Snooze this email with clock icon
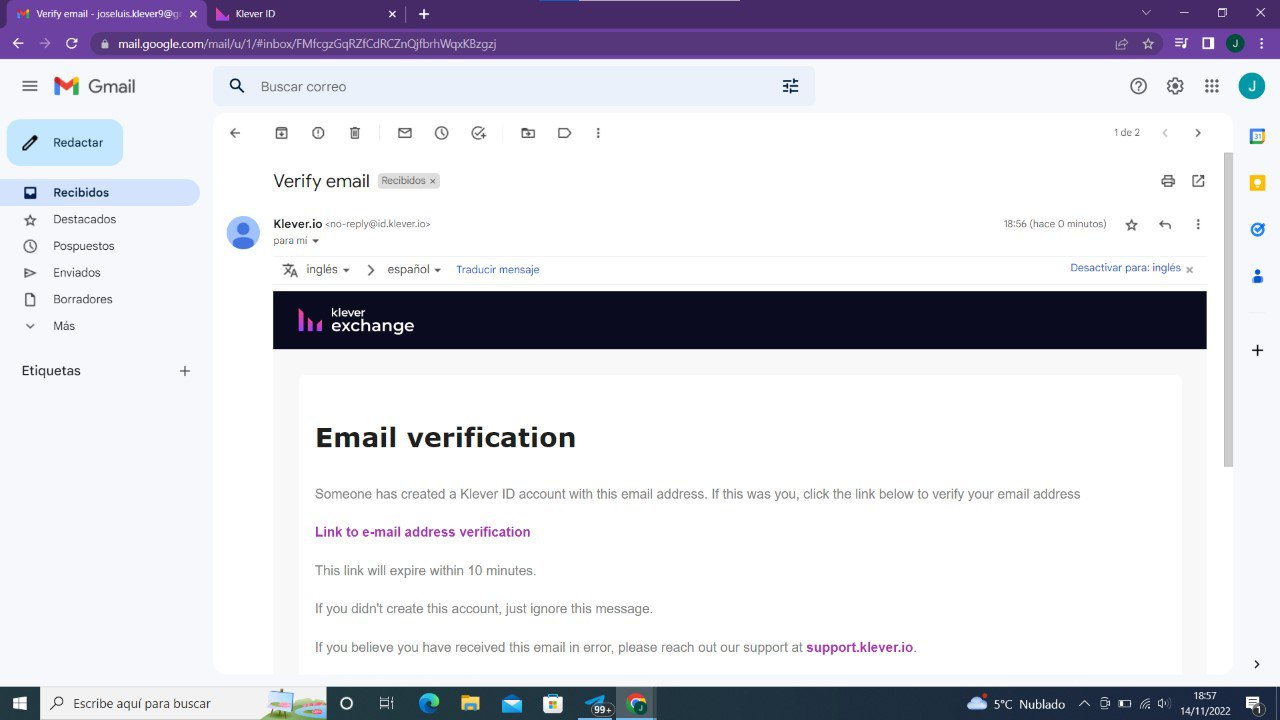This screenshot has width=1280, height=720. (x=441, y=133)
